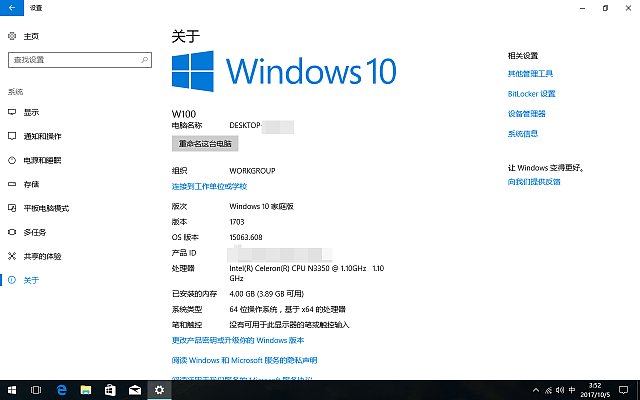The width and height of the screenshot is (640, 400).
Task: Click the 查找设置 search field
Action: click(x=80, y=60)
